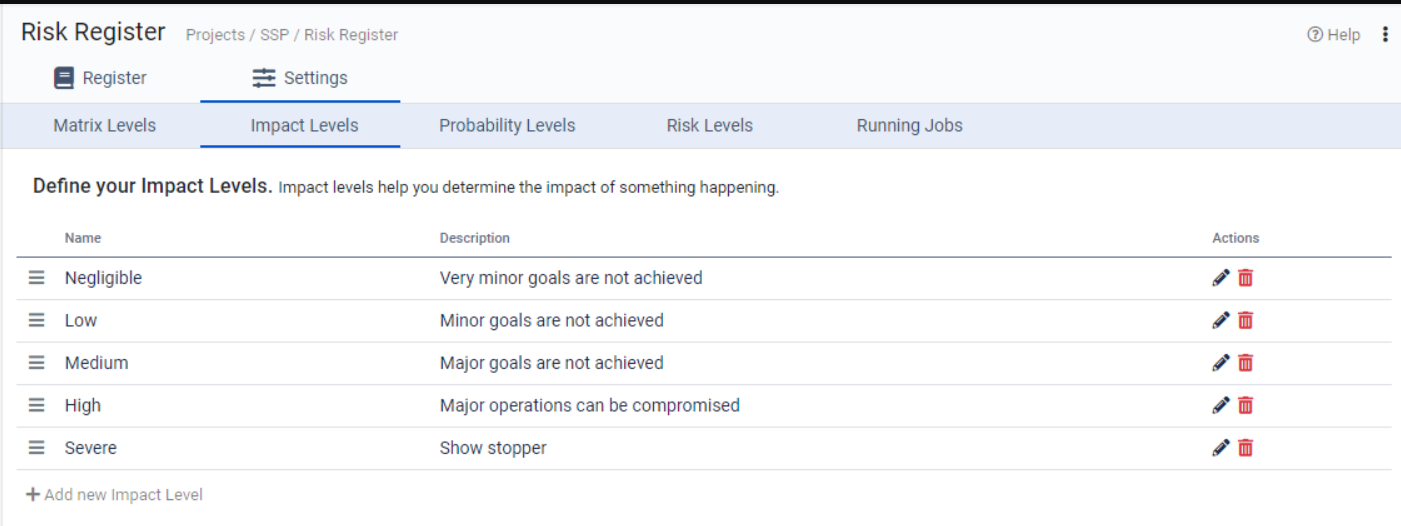Edit the Negligible impact level
1401x526 pixels.
[x=1220, y=278]
